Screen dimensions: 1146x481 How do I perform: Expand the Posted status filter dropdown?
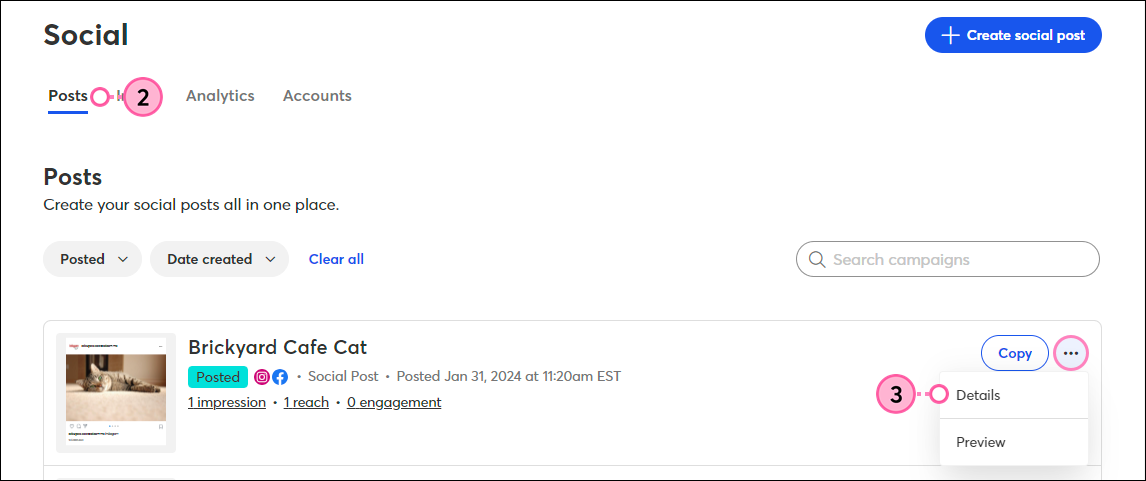[93, 259]
